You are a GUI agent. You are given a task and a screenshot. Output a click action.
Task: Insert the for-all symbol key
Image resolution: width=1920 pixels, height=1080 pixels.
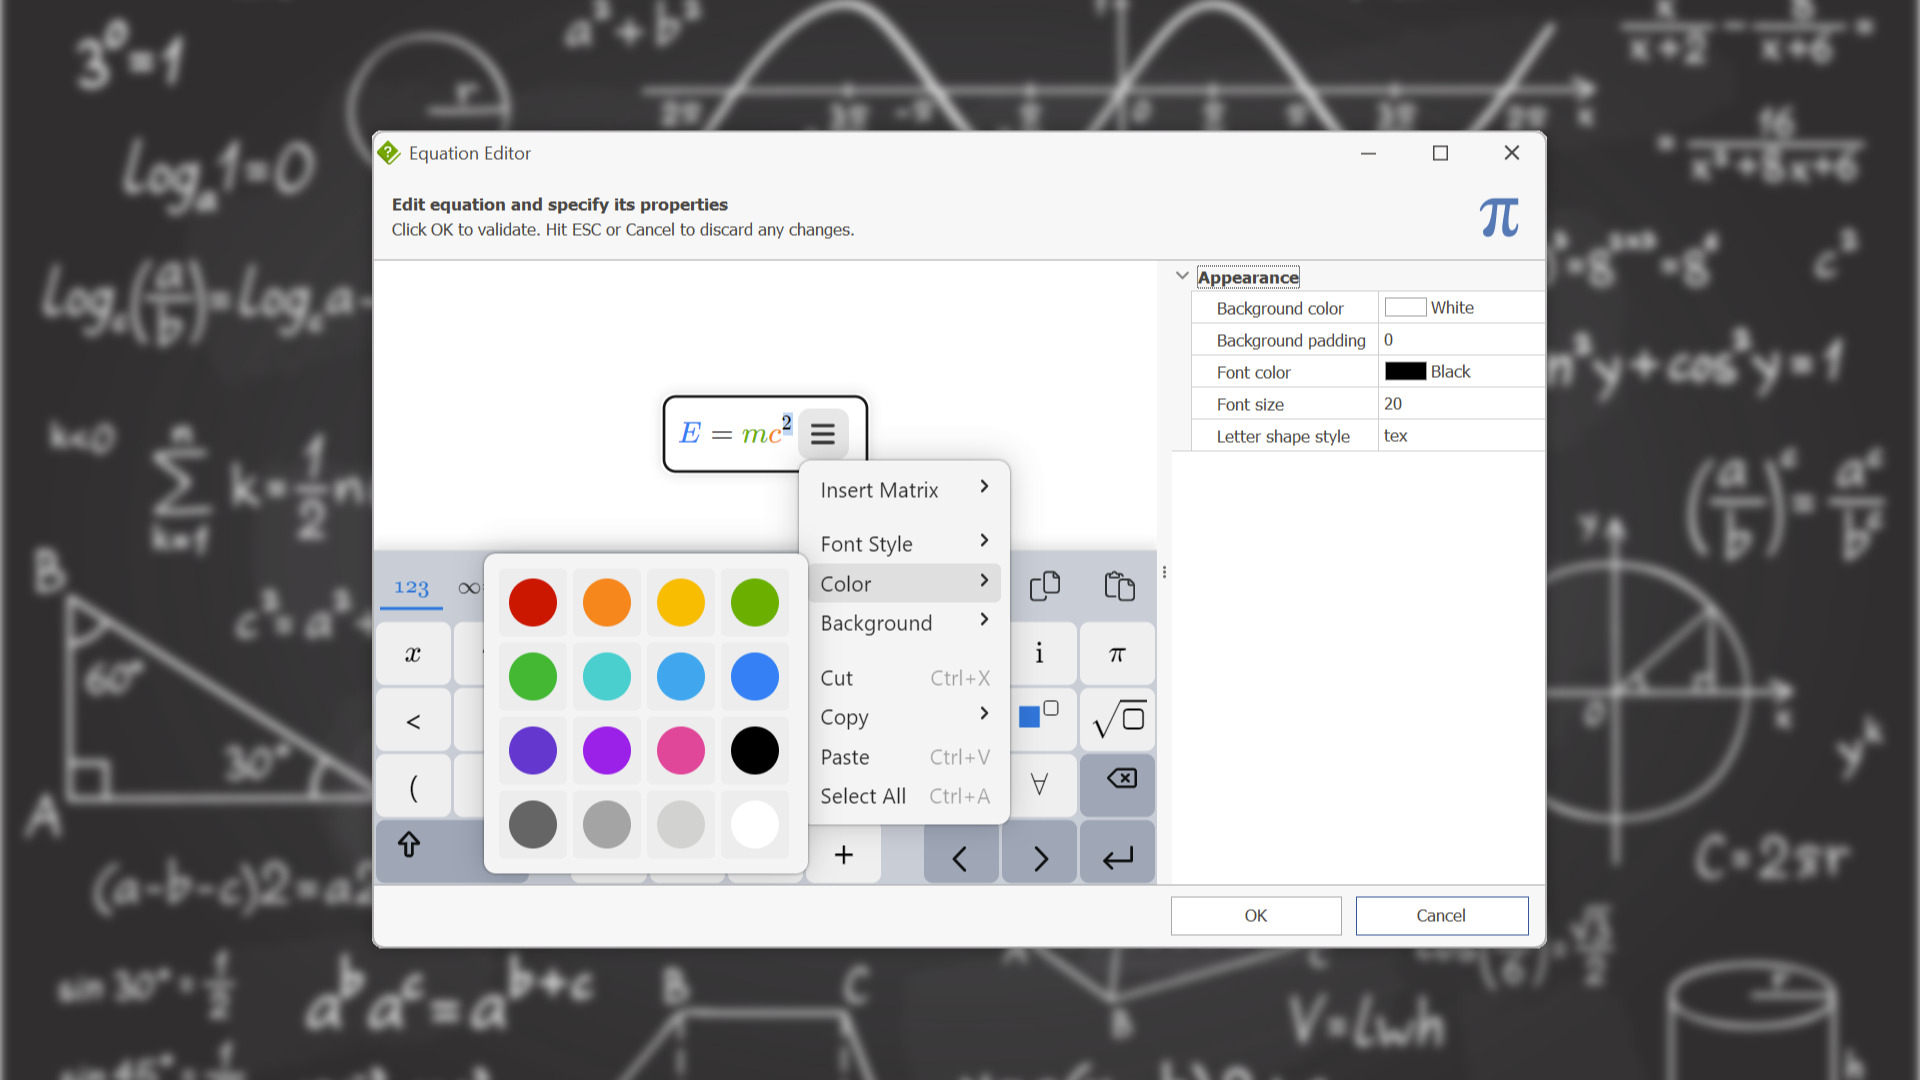pyautogui.click(x=1040, y=785)
